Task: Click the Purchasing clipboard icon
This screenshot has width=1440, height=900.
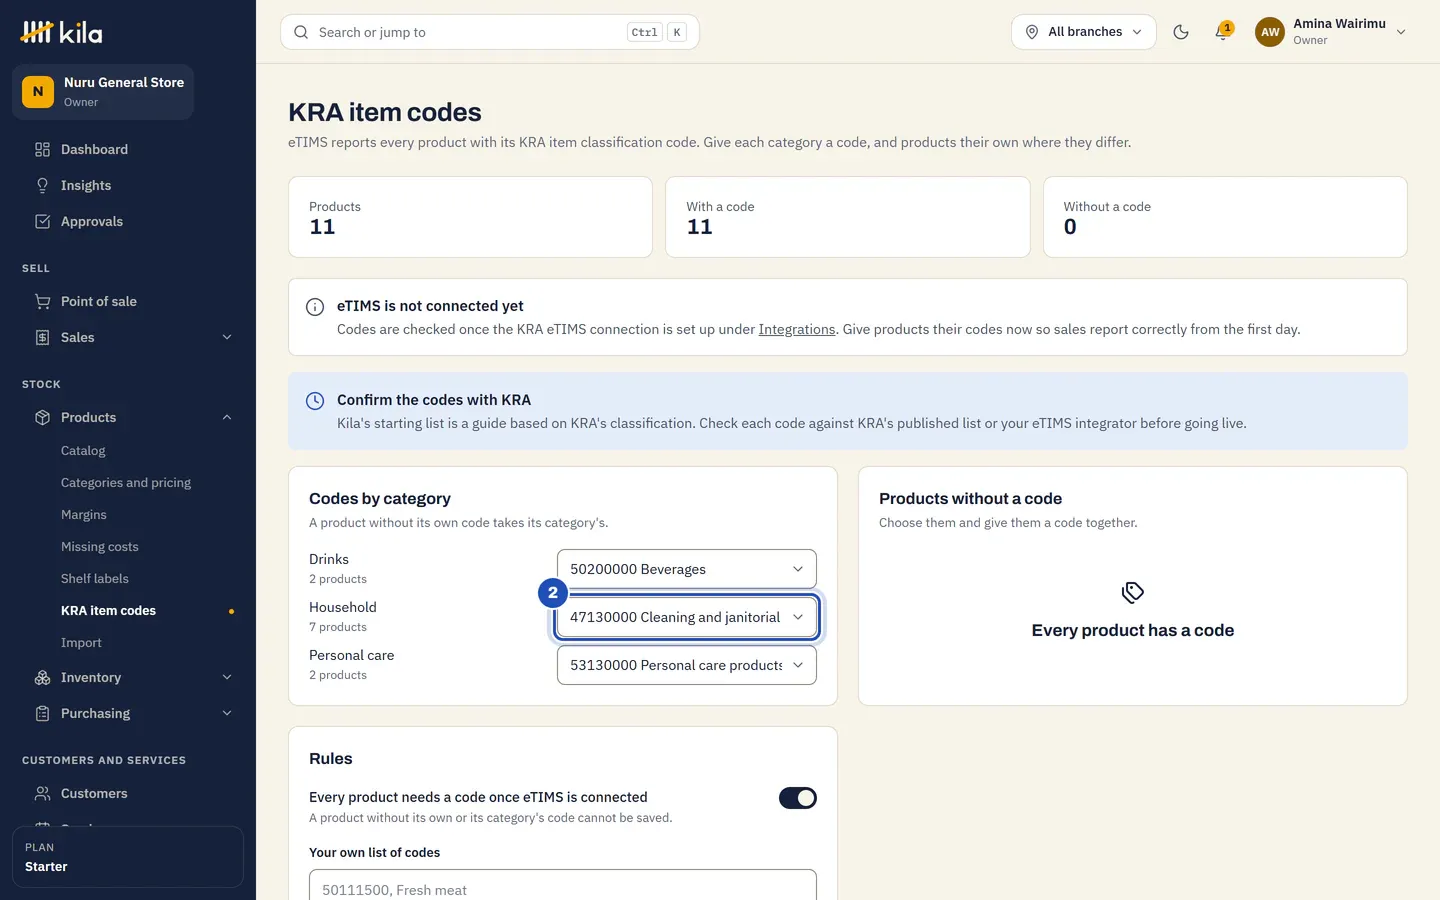Action: [x=42, y=713]
